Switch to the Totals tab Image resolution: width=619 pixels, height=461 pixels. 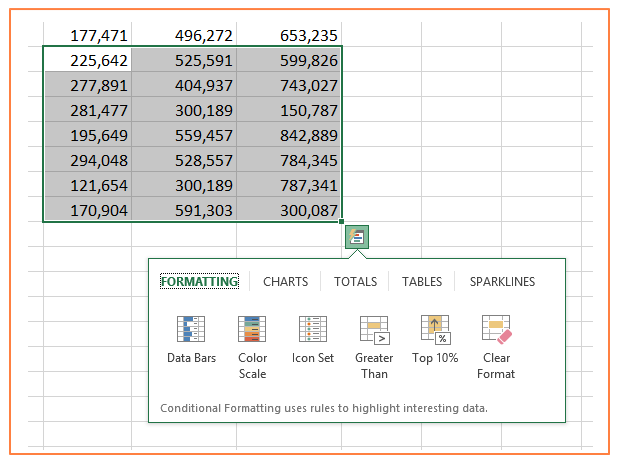355,282
